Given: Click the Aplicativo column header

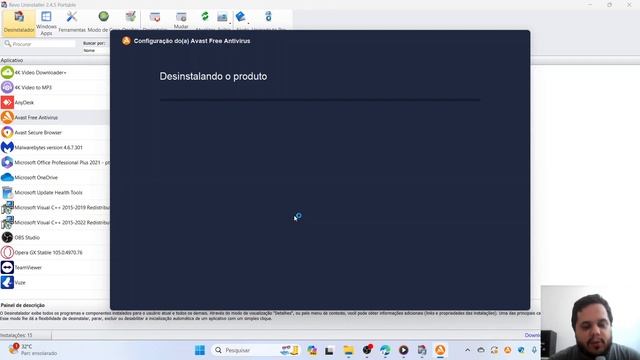Looking at the screenshot, I should tap(54, 60).
